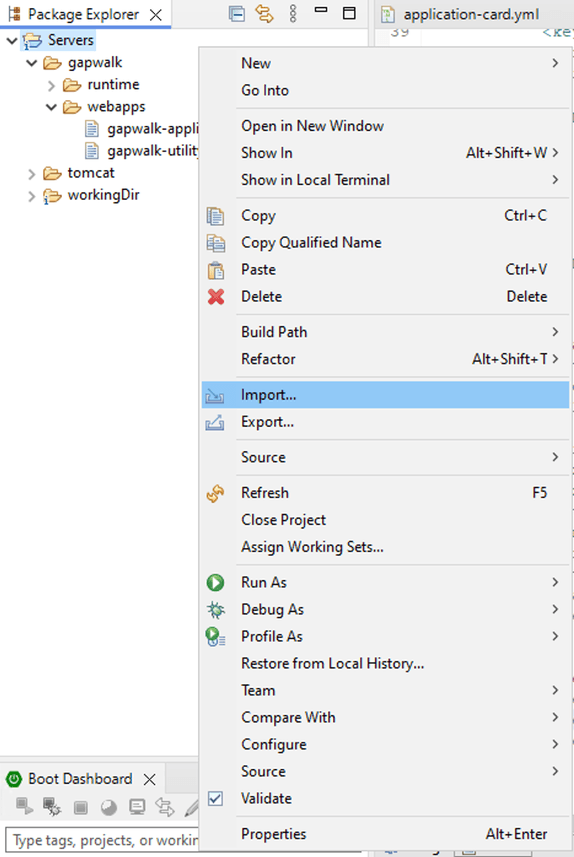The width and height of the screenshot is (574, 857).
Task: Select the gapwalk-utility file icon
Action: [92, 151]
